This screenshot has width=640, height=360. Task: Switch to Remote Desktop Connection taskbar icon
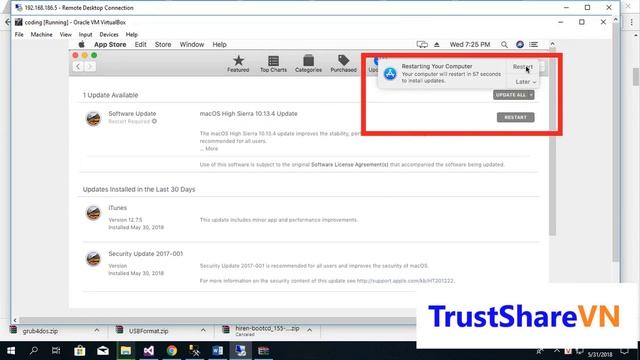pyautogui.click(x=240, y=351)
